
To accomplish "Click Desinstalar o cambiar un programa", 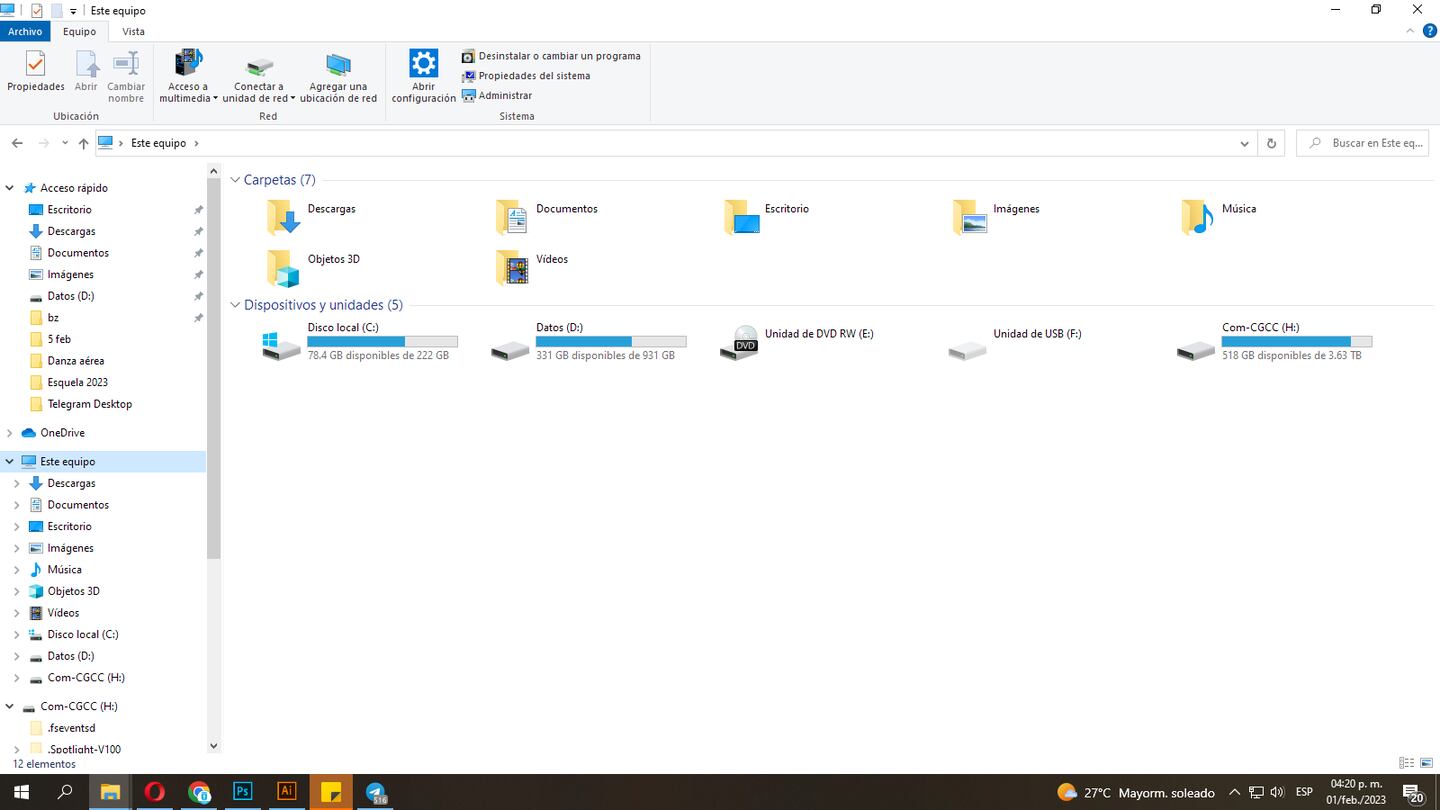I will [x=553, y=56].
